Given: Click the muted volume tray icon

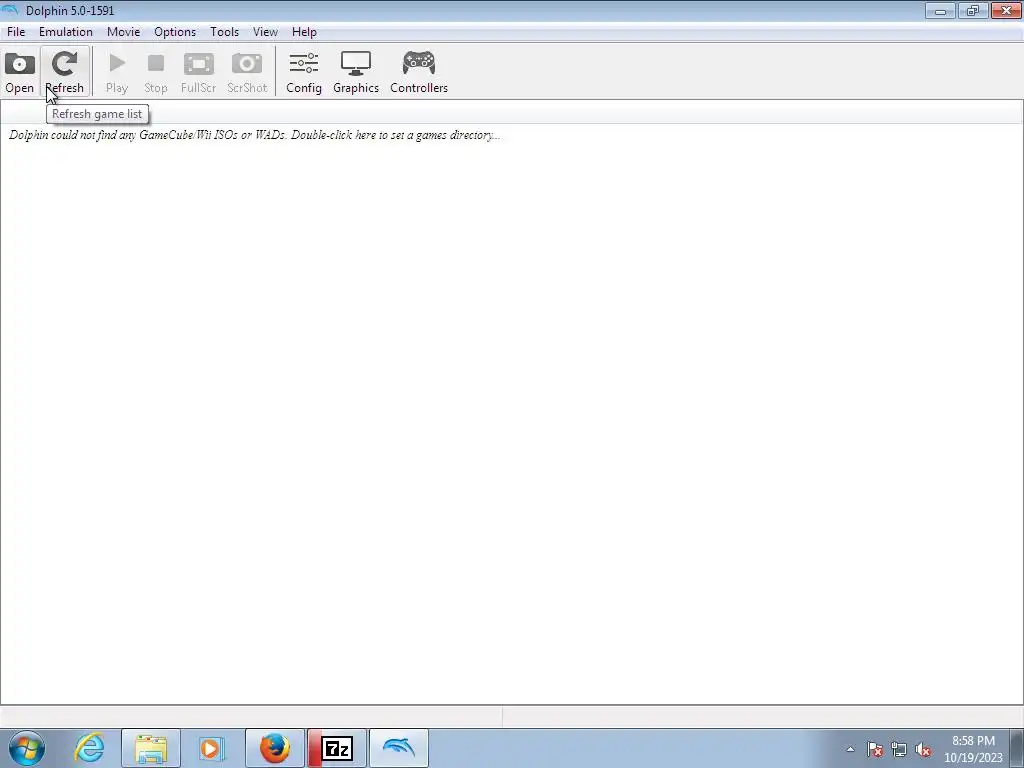Looking at the screenshot, I should [923, 749].
